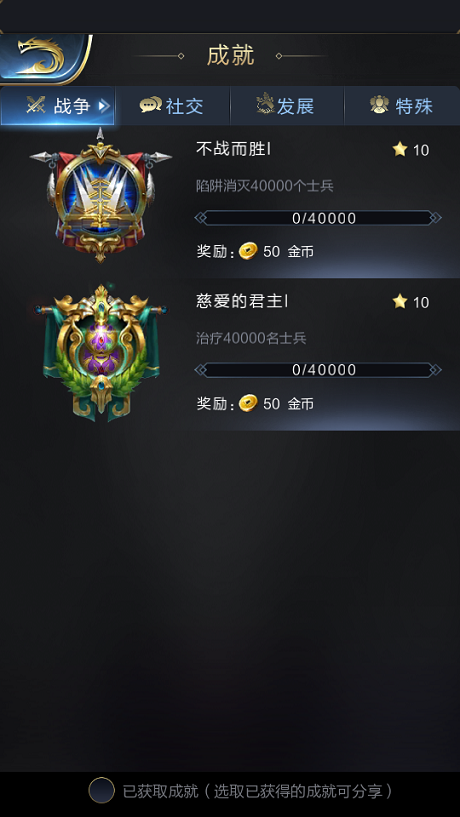
Task: Switch to the 社交 tab
Action: tap(172, 106)
